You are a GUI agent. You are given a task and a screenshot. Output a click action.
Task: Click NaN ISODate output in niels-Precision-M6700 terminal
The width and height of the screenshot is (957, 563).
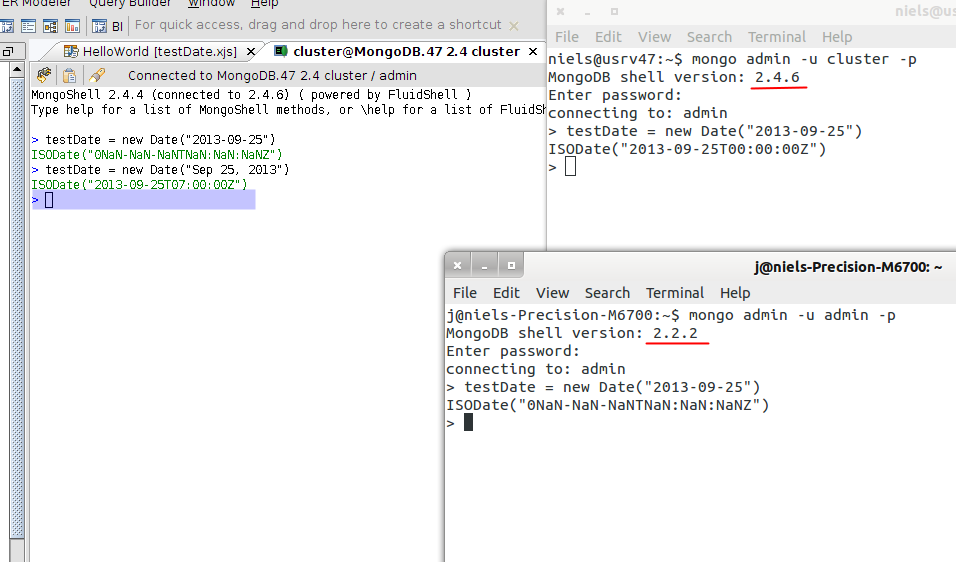[608, 405]
